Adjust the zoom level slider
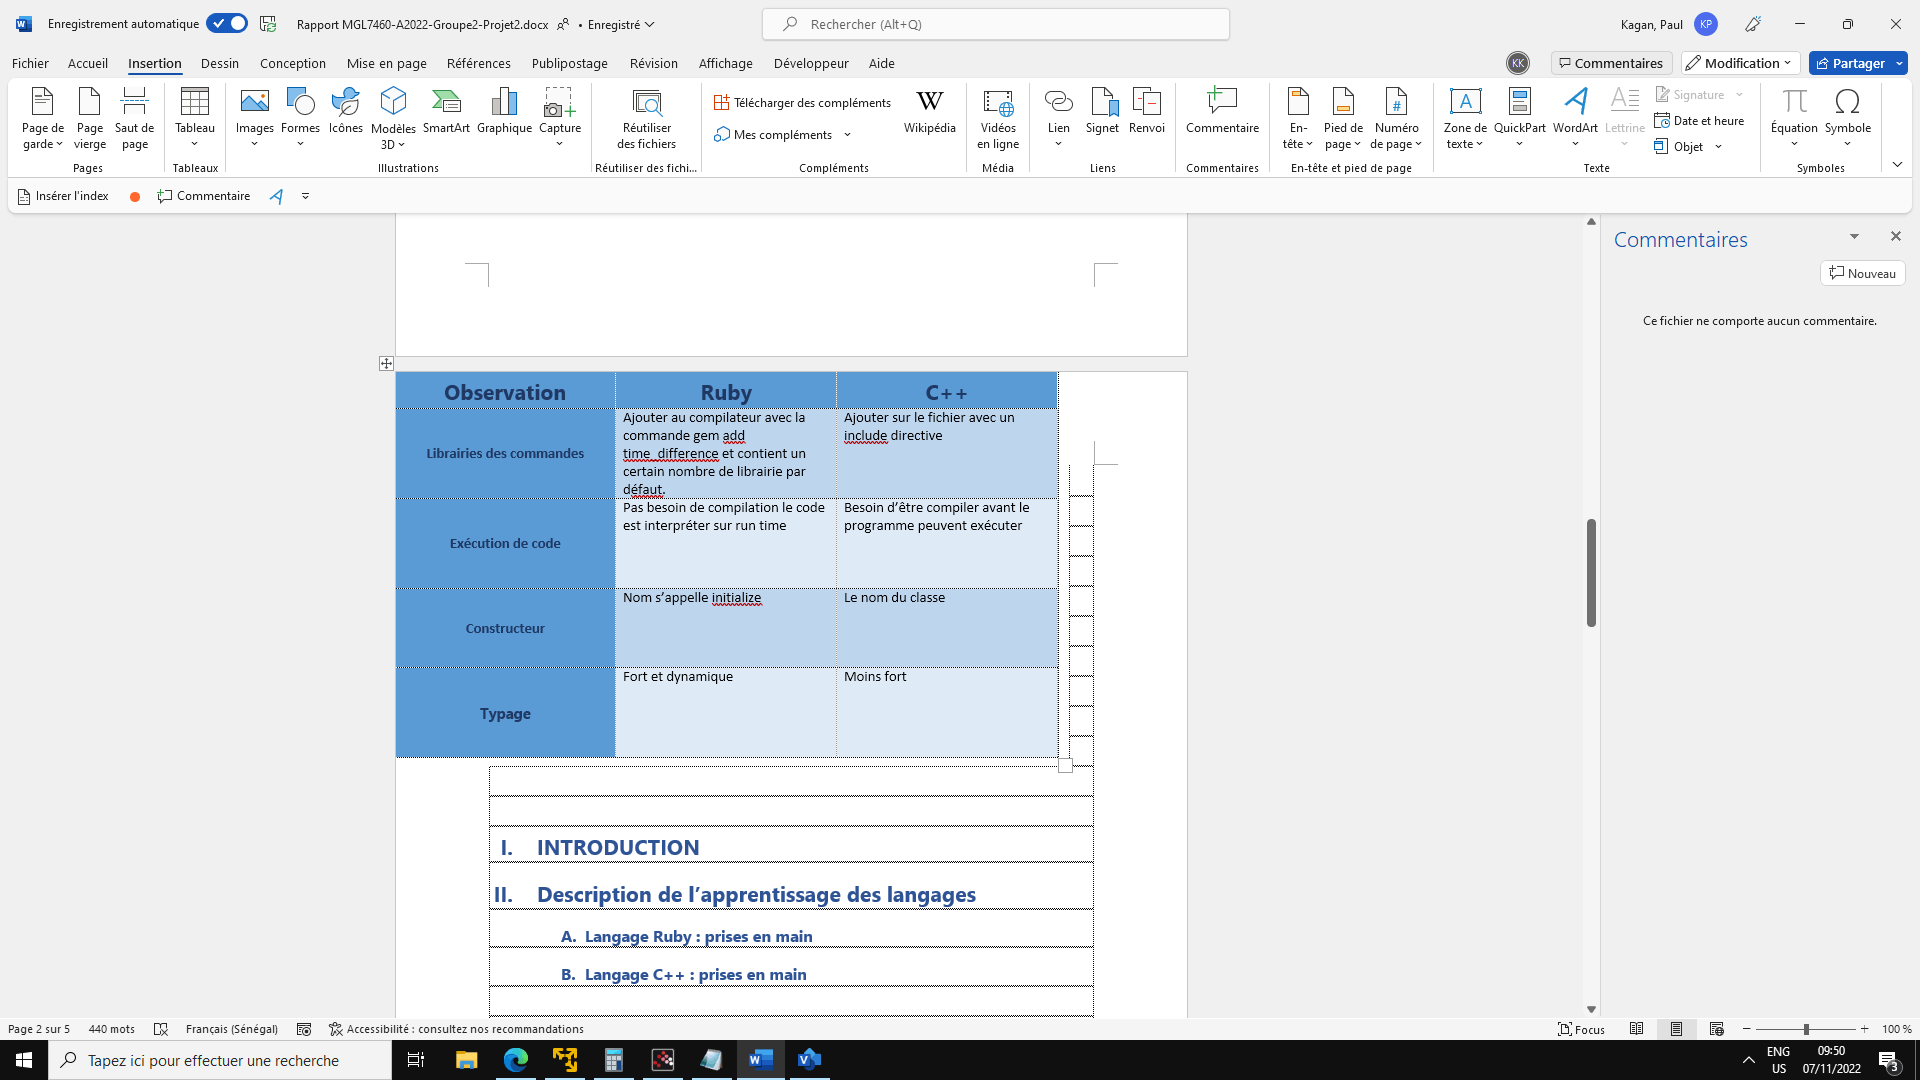This screenshot has height=1080, width=1920. pyautogui.click(x=1806, y=1029)
